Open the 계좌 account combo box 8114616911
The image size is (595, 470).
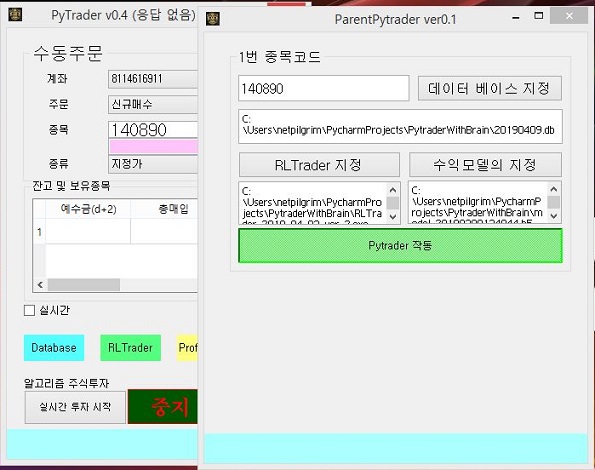point(153,79)
